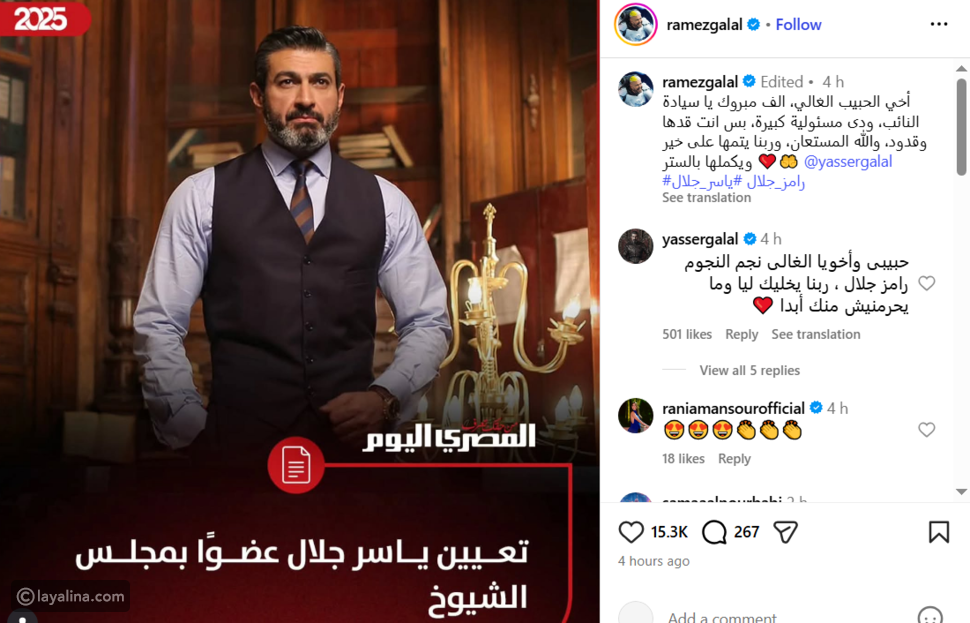Save post with bookmark icon
Viewport: 970px width, 623px height.
click(x=938, y=532)
